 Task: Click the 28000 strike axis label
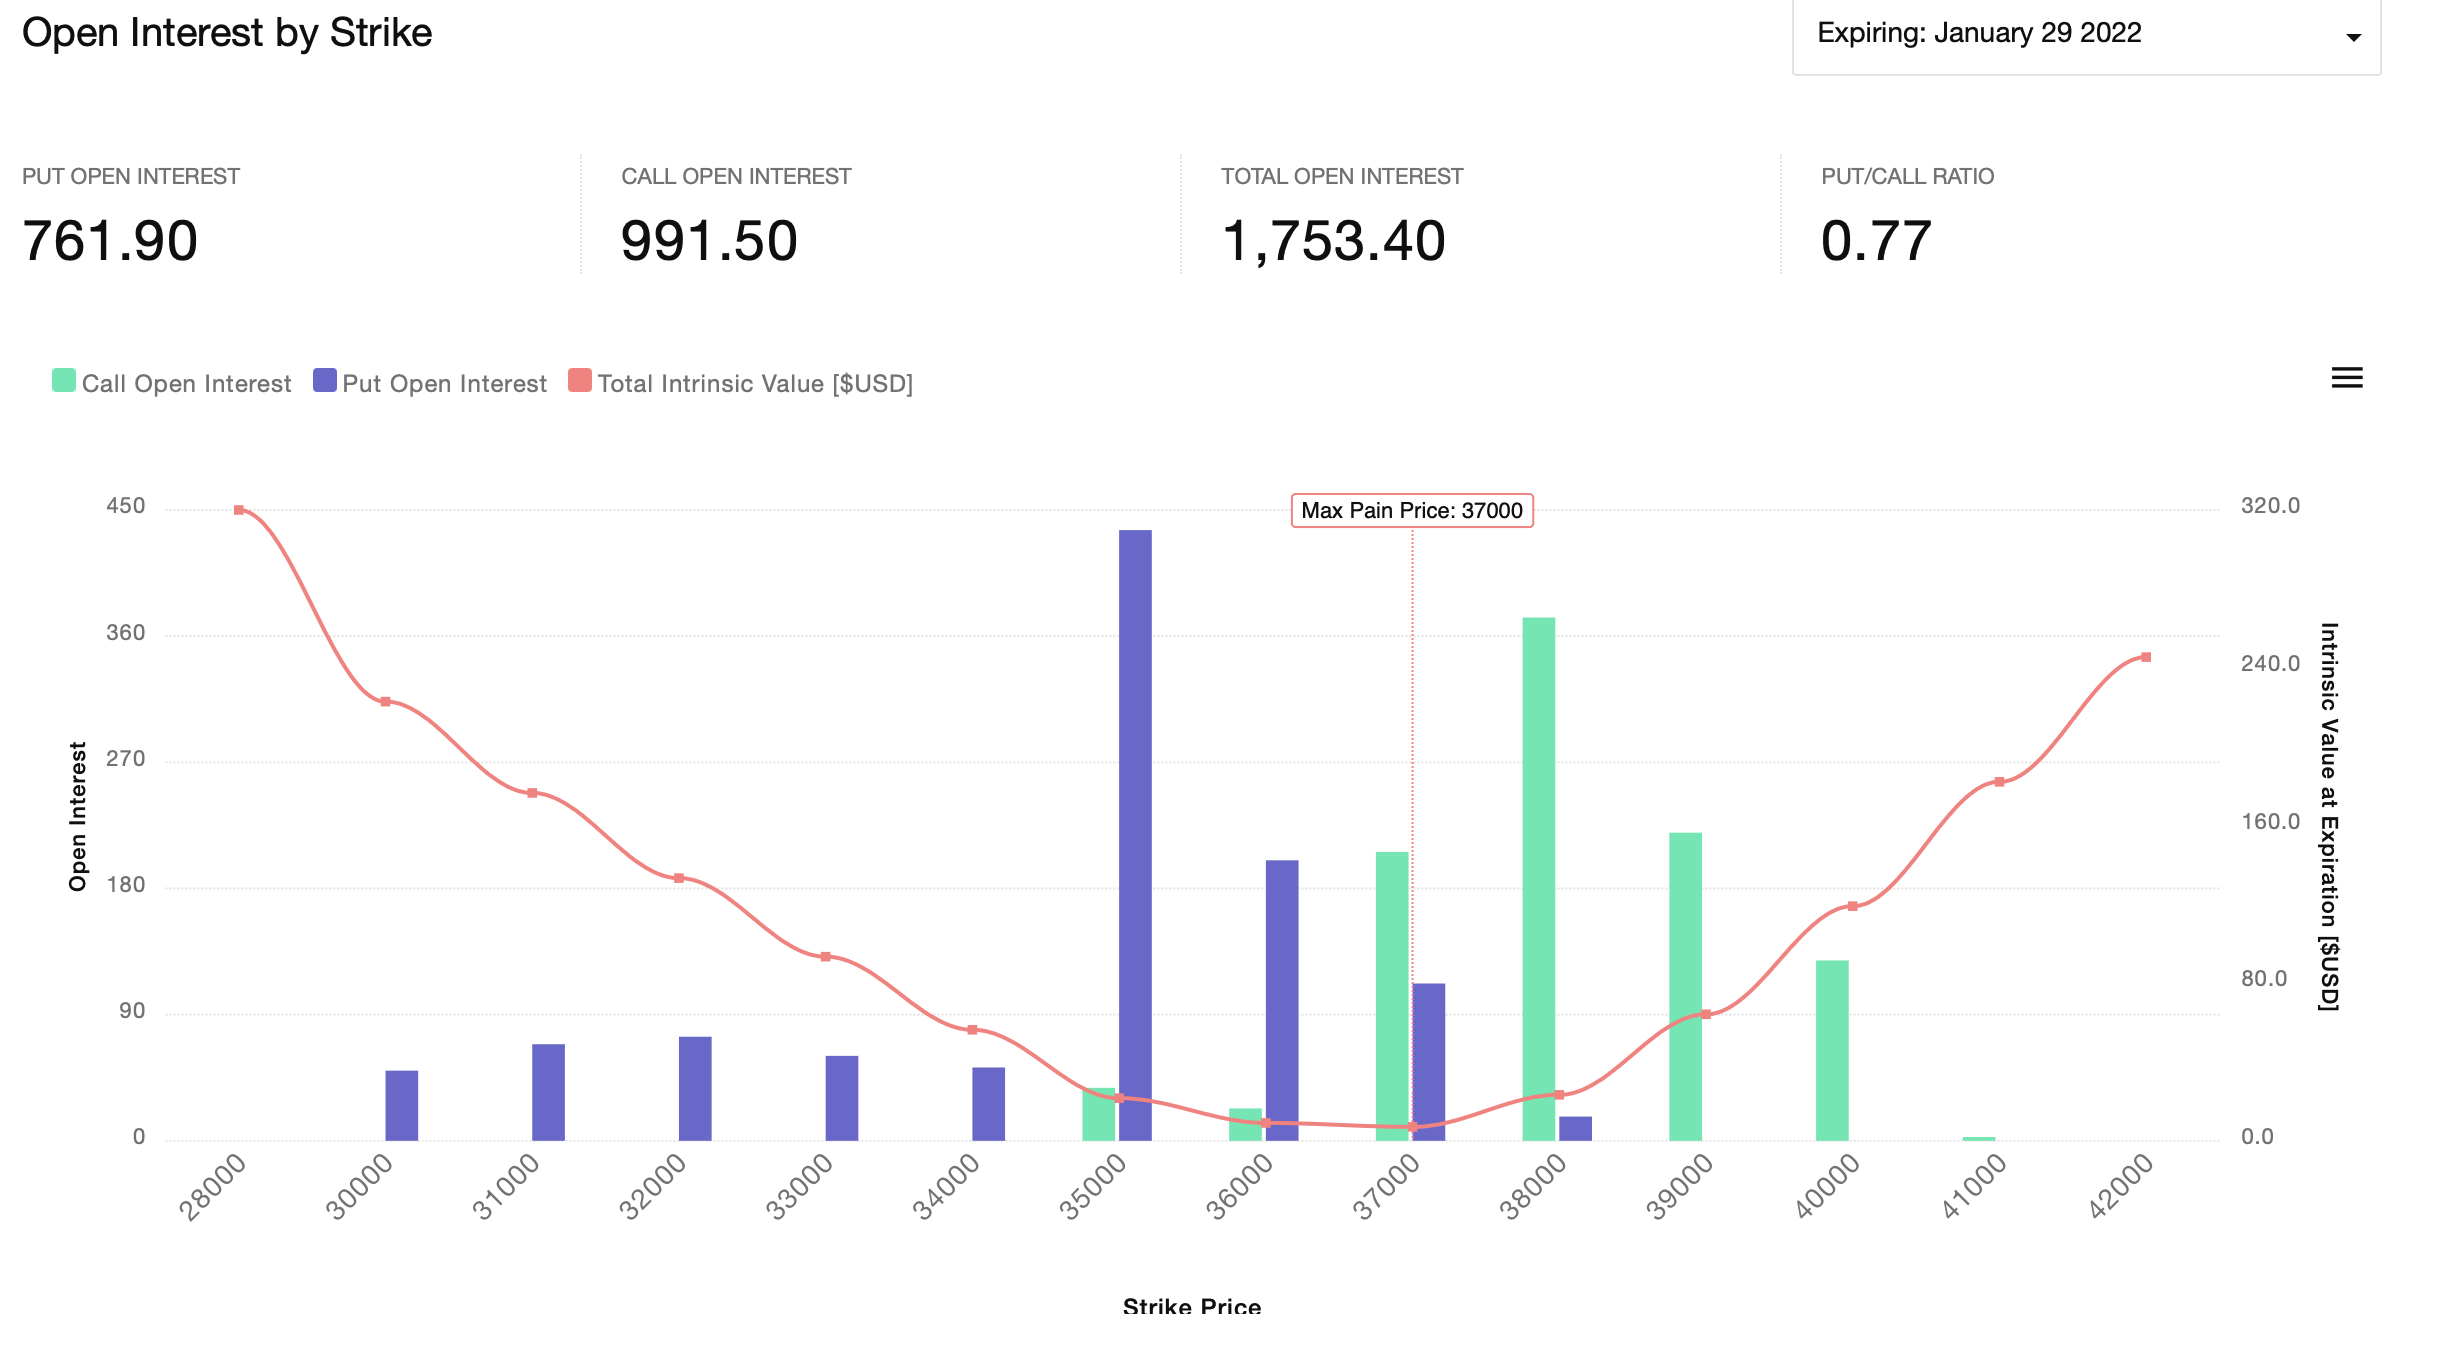[213, 1187]
